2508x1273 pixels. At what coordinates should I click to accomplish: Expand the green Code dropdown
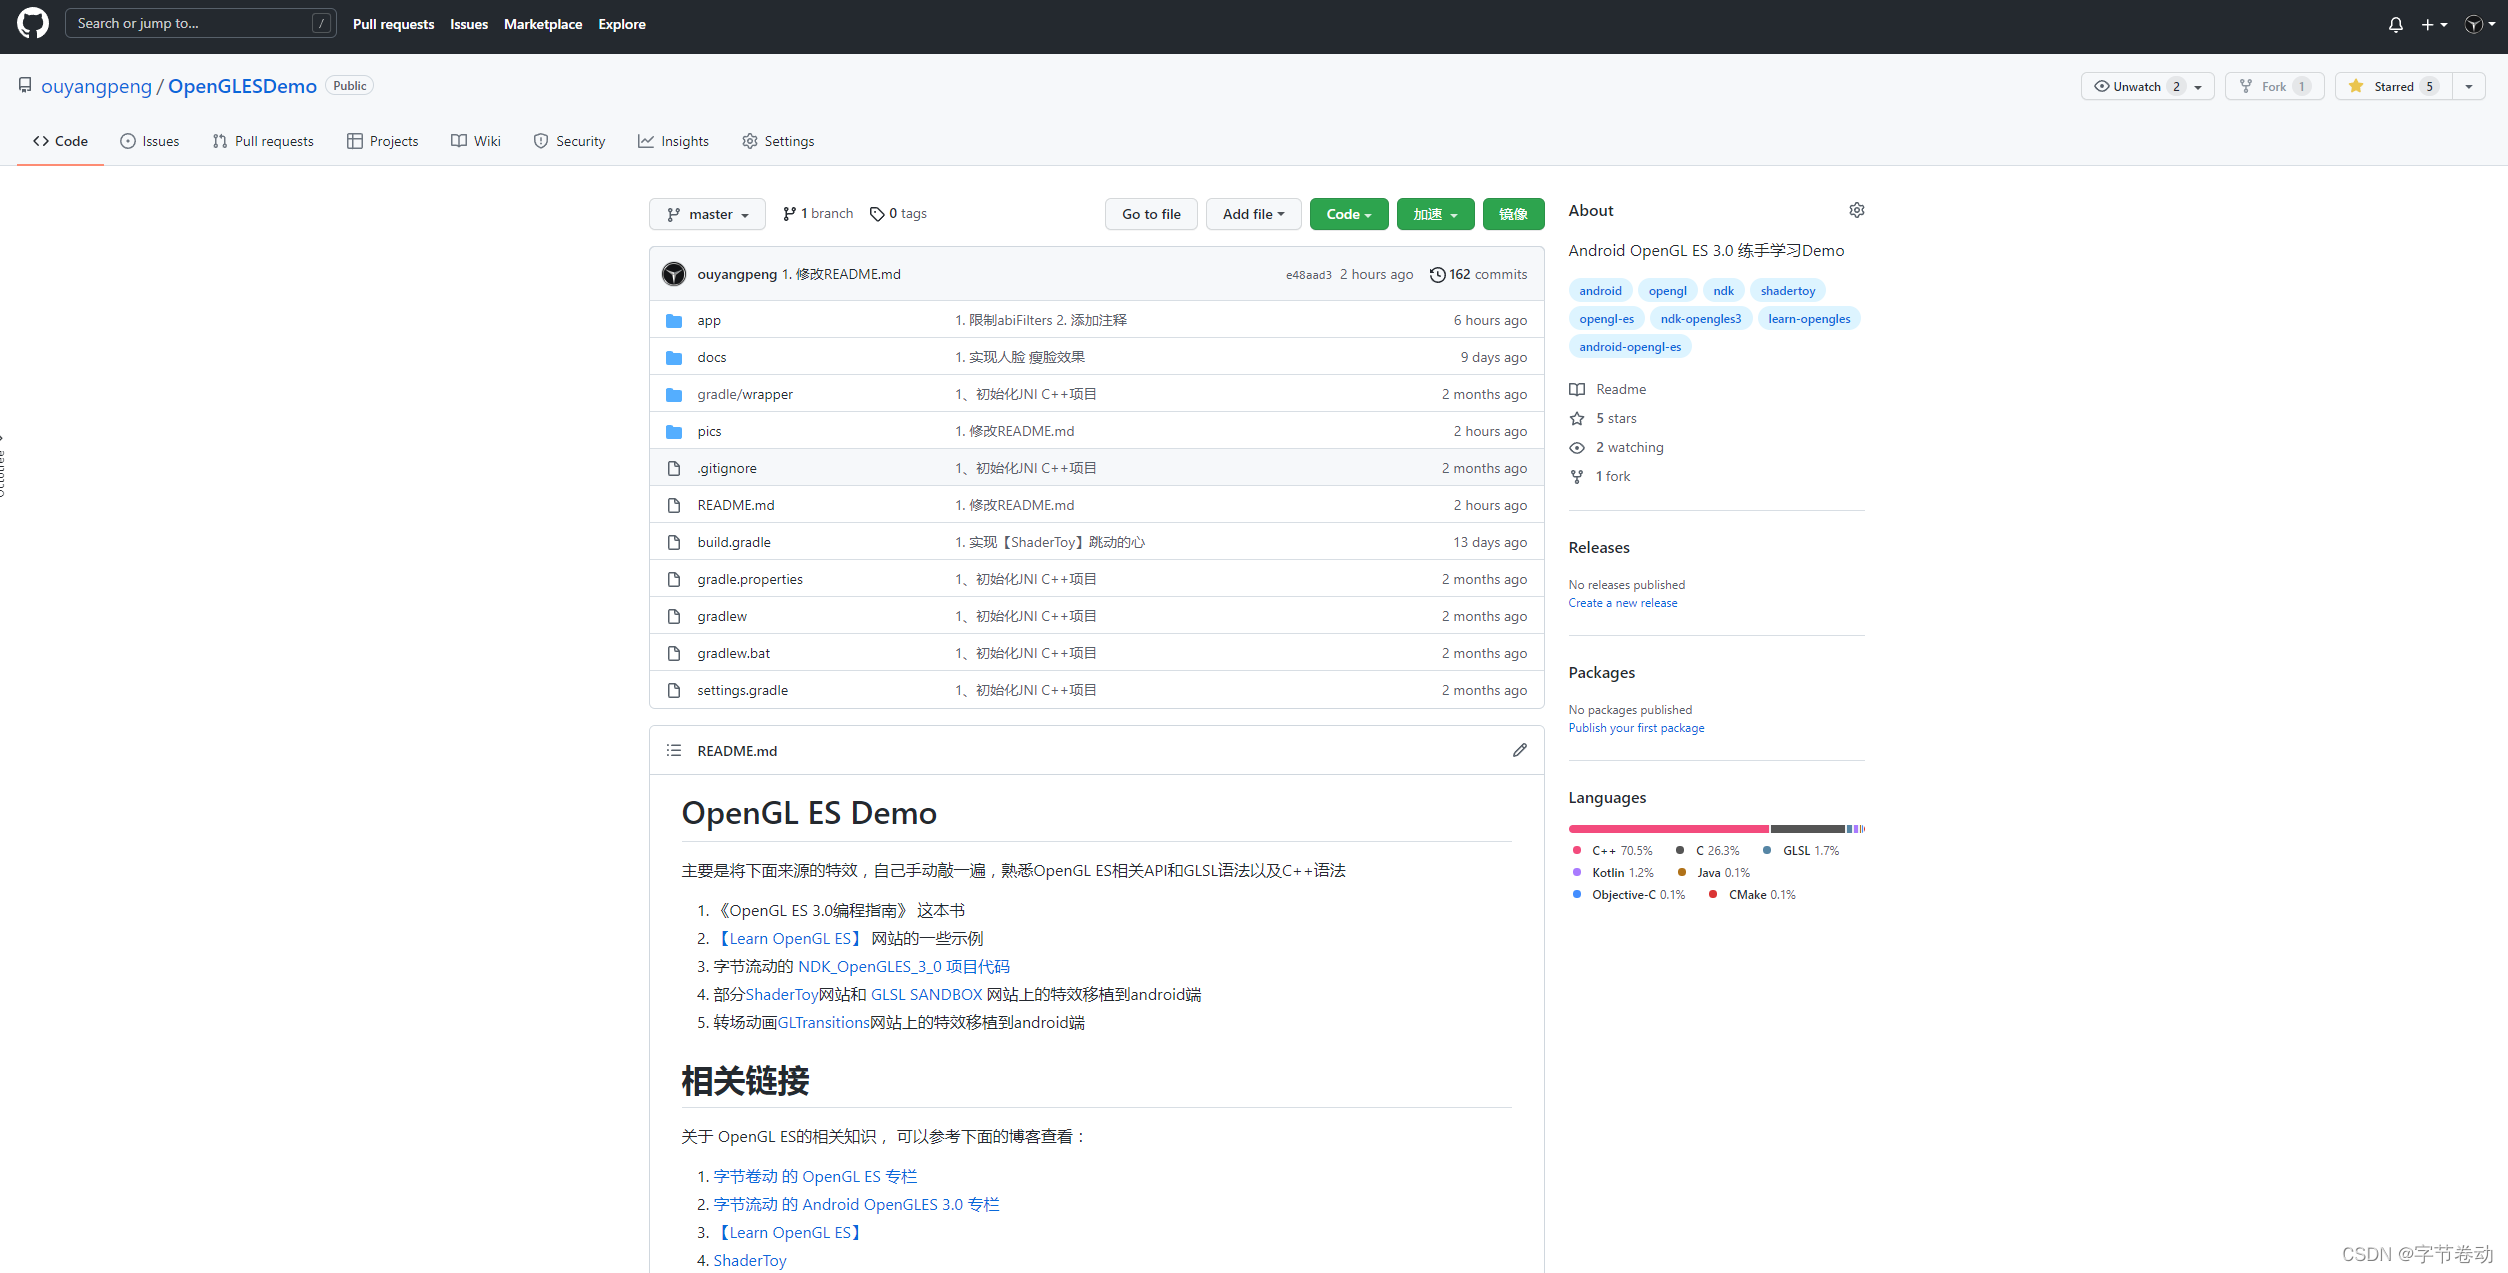(x=1348, y=214)
